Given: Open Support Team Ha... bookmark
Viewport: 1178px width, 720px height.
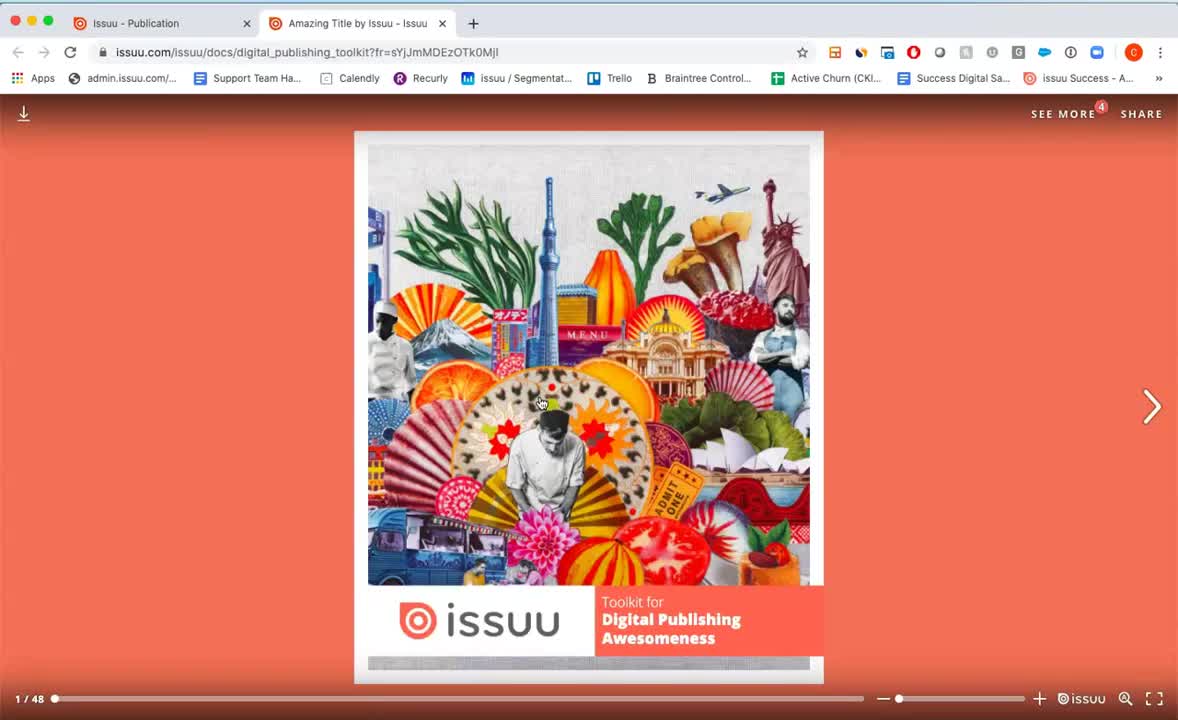Looking at the screenshot, I should [x=247, y=78].
